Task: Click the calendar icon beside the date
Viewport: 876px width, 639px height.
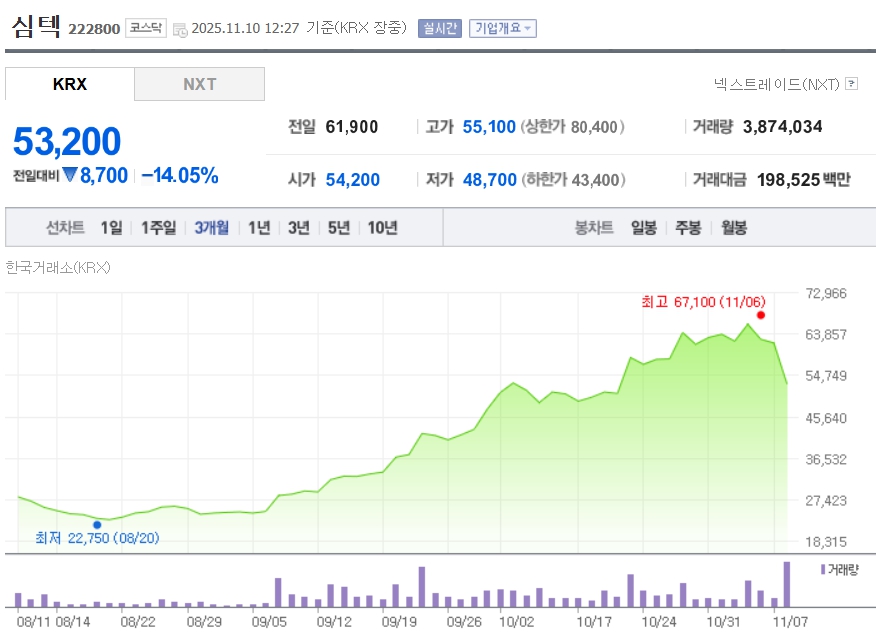Action: (179, 29)
